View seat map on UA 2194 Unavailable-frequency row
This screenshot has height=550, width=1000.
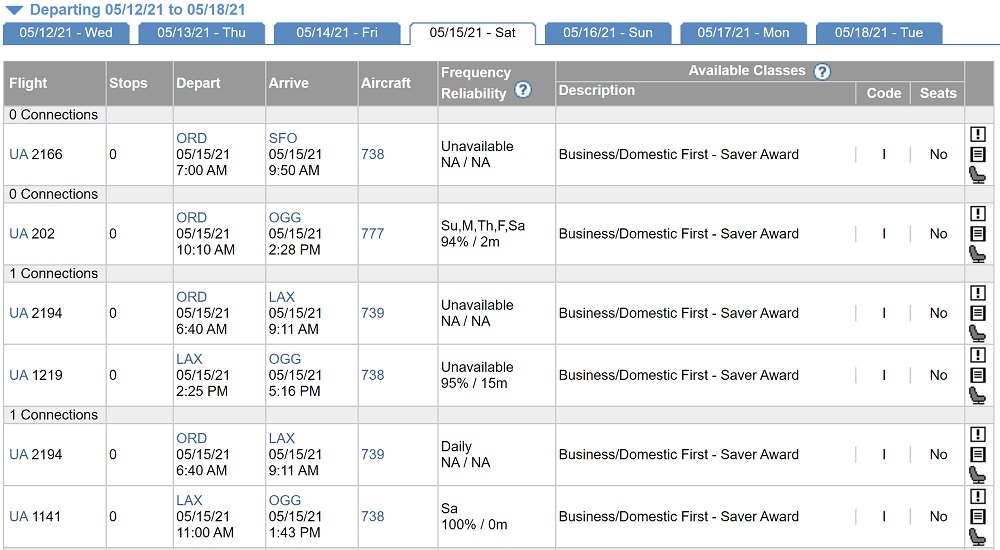(978, 333)
